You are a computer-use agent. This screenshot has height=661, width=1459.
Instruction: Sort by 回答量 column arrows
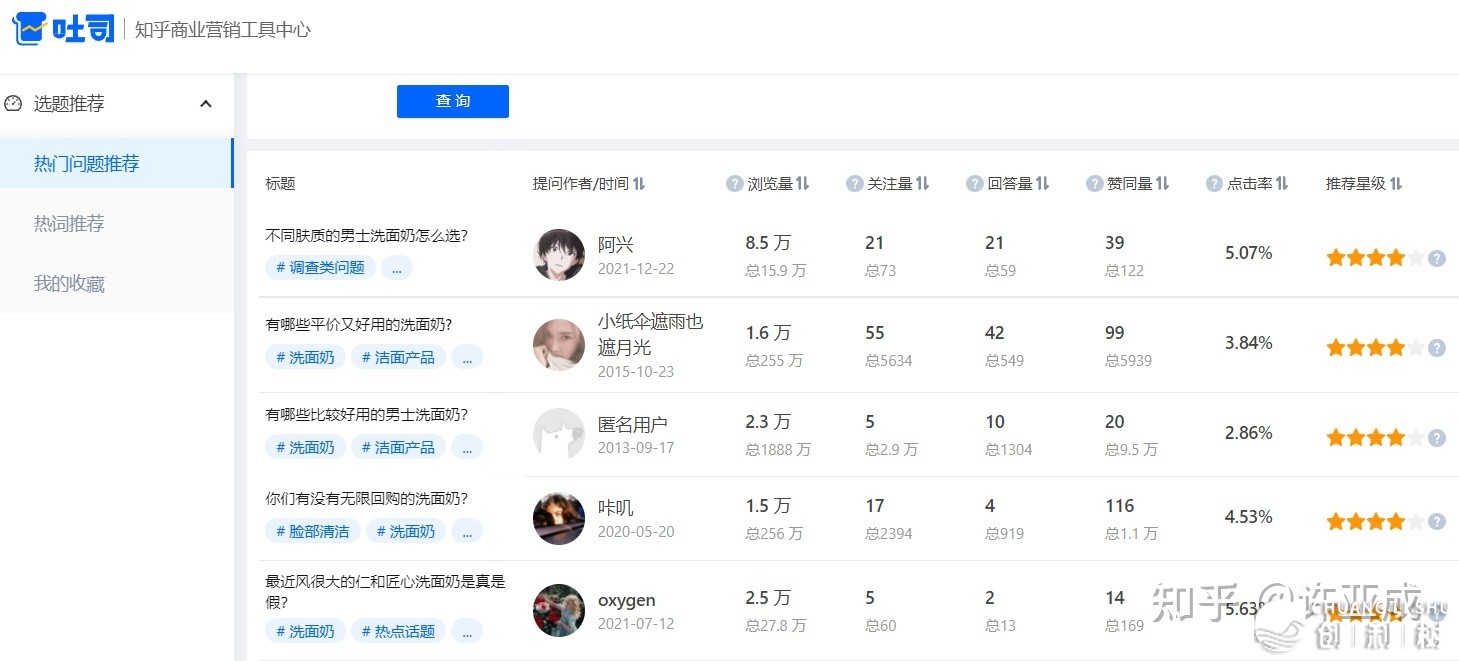point(1042,184)
